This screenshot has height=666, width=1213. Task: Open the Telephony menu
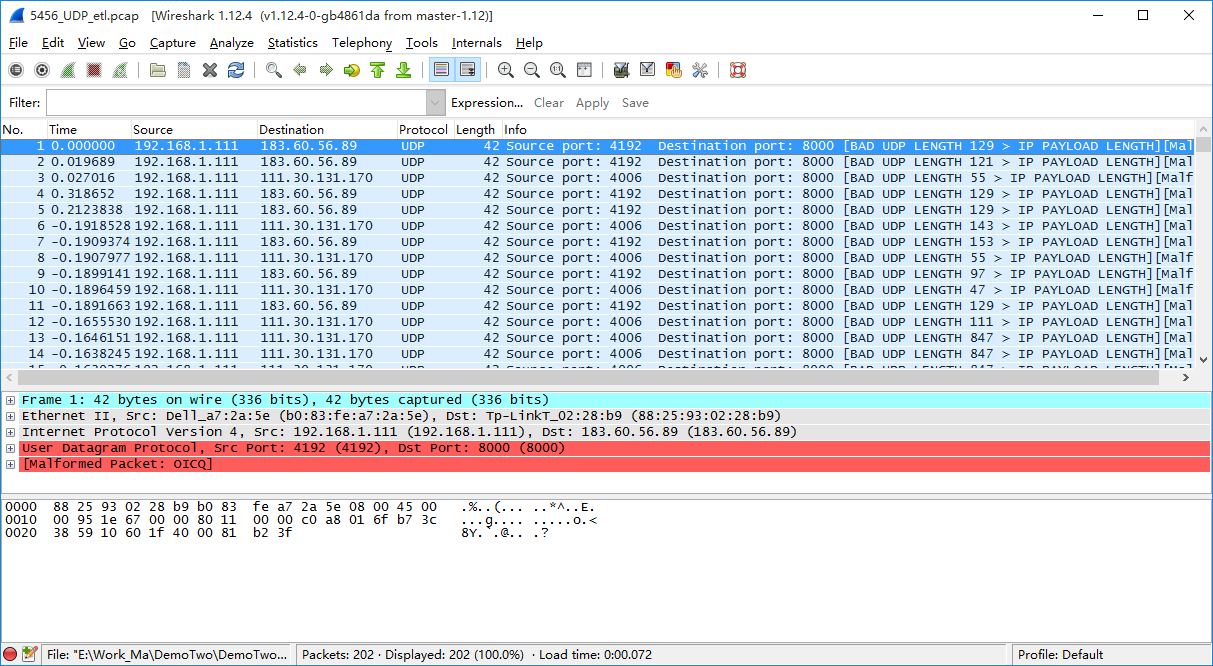(x=362, y=43)
